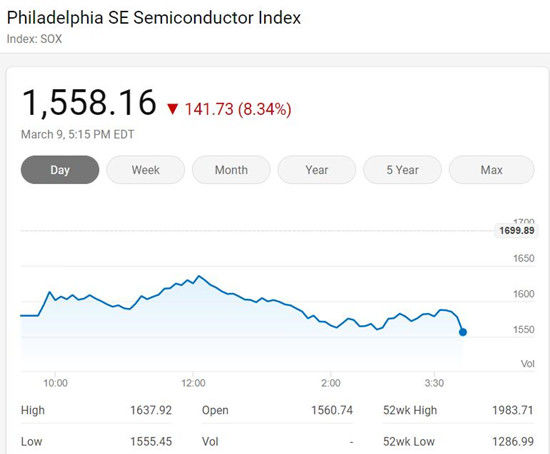The width and height of the screenshot is (550, 454).
Task: Switch chart to Month view
Action: pos(231,170)
